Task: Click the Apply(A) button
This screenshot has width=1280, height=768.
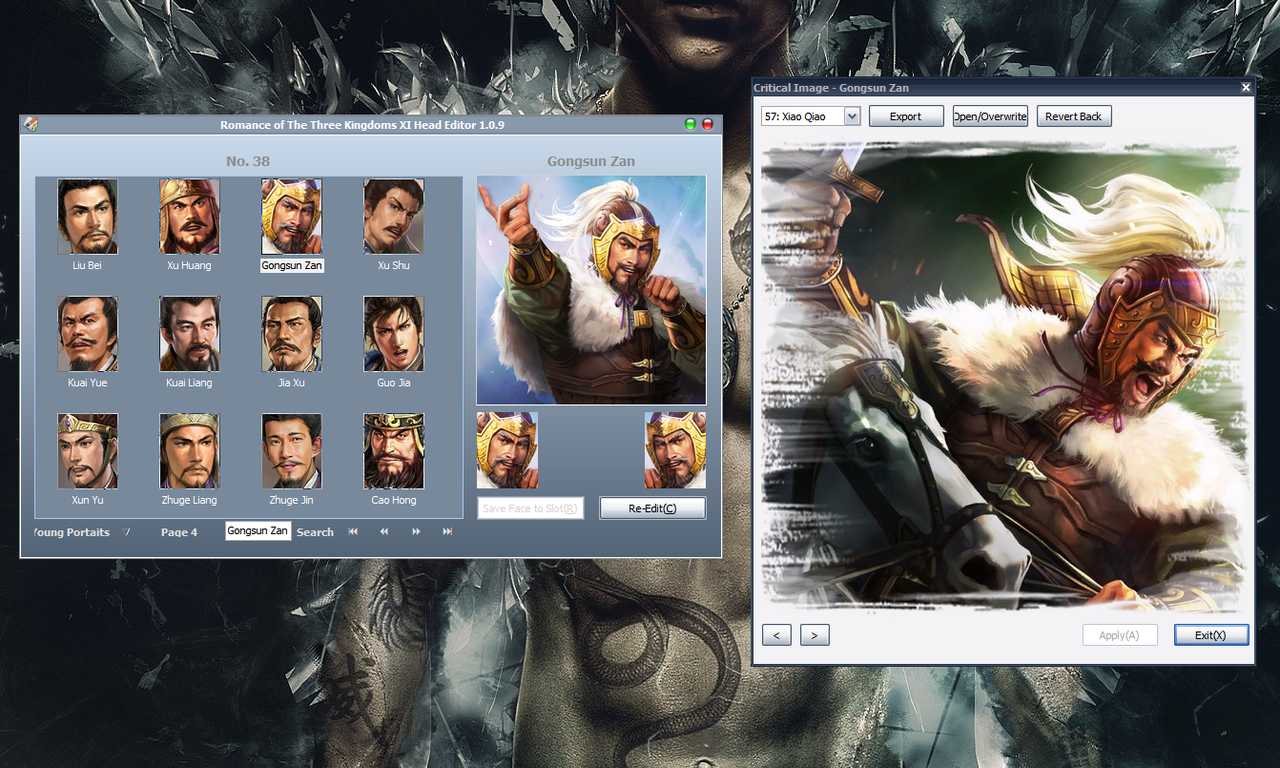Action: pos(1120,635)
